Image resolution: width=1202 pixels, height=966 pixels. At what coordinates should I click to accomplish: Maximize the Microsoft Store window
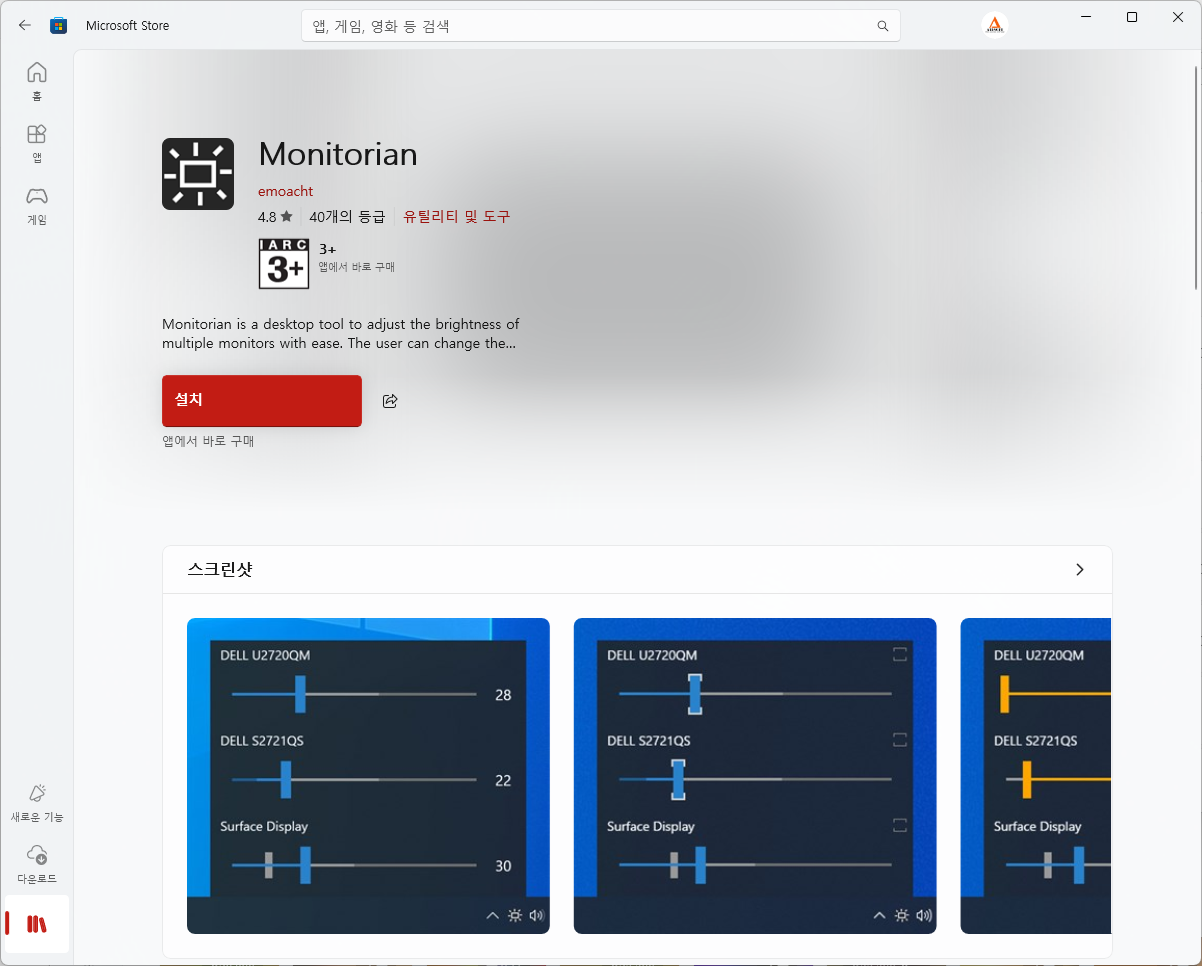tap(1131, 17)
